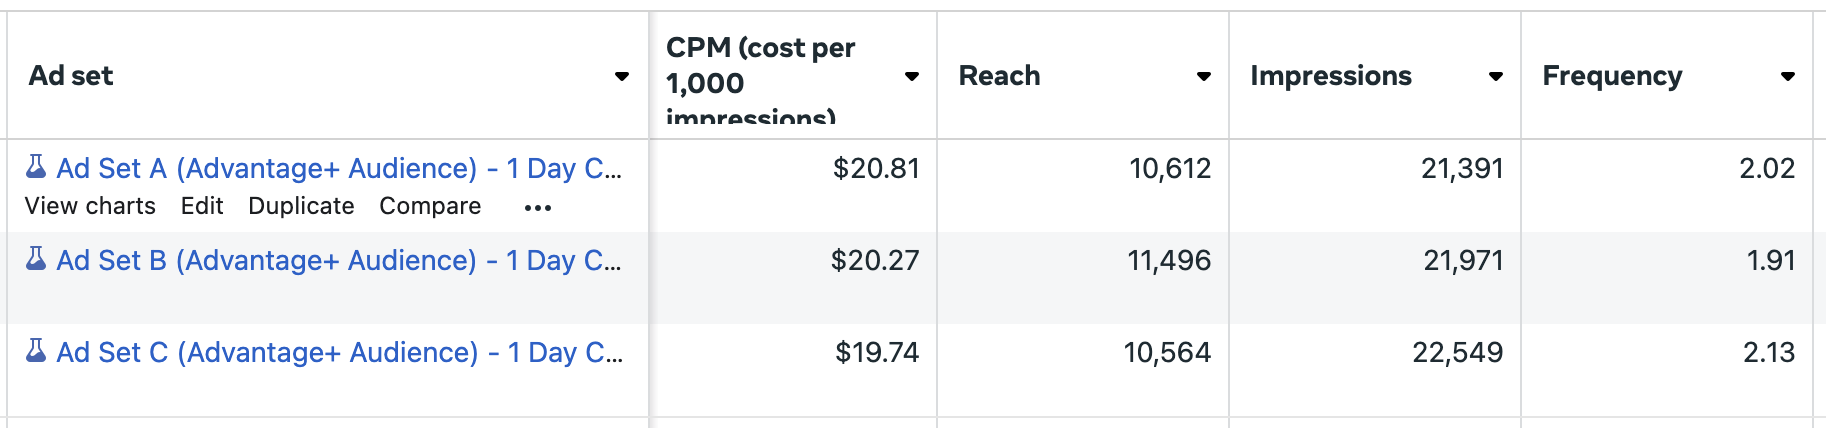Screen dimensions: 1826x428
Task: Sort by the Frequency column header
Action: point(1612,76)
